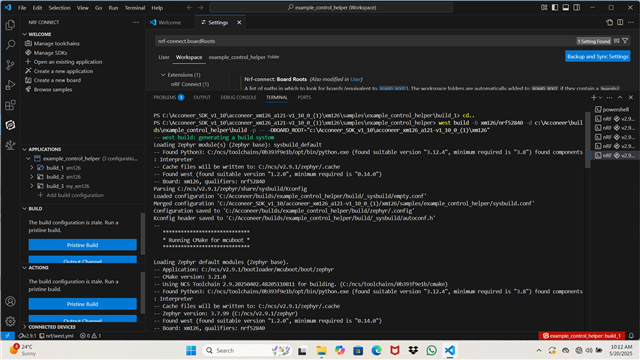This screenshot has height=360, width=640.
Task: Select the Workspace settings scope
Action: tap(189, 57)
